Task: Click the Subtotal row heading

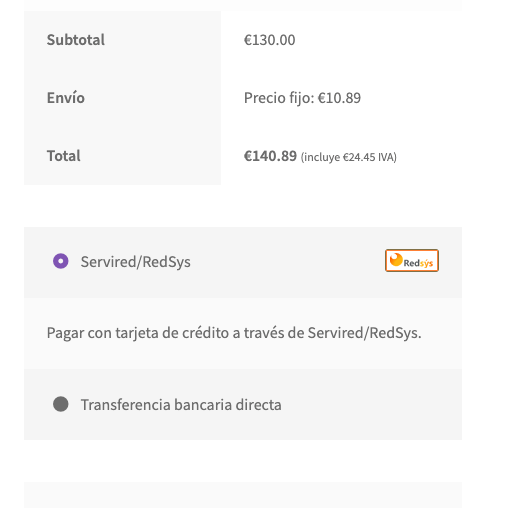Action: coord(76,40)
